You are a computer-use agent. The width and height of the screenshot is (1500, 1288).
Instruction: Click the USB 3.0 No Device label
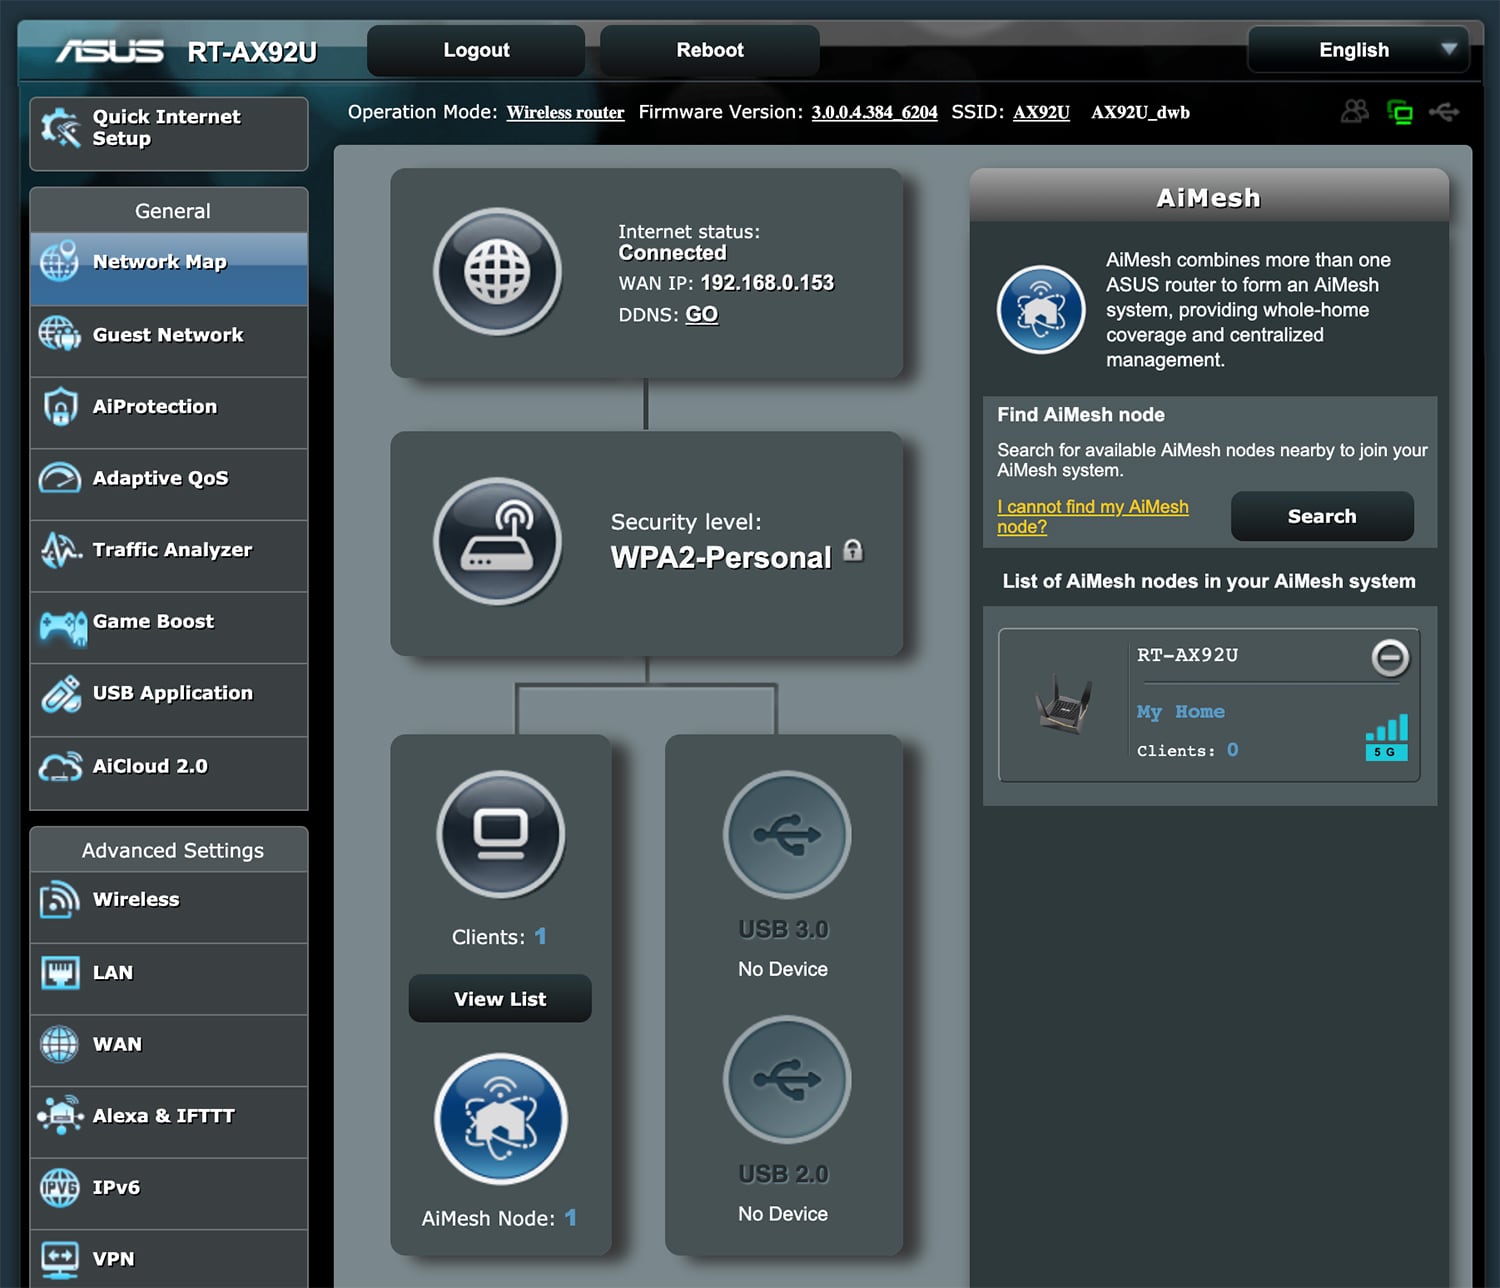click(x=783, y=969)
